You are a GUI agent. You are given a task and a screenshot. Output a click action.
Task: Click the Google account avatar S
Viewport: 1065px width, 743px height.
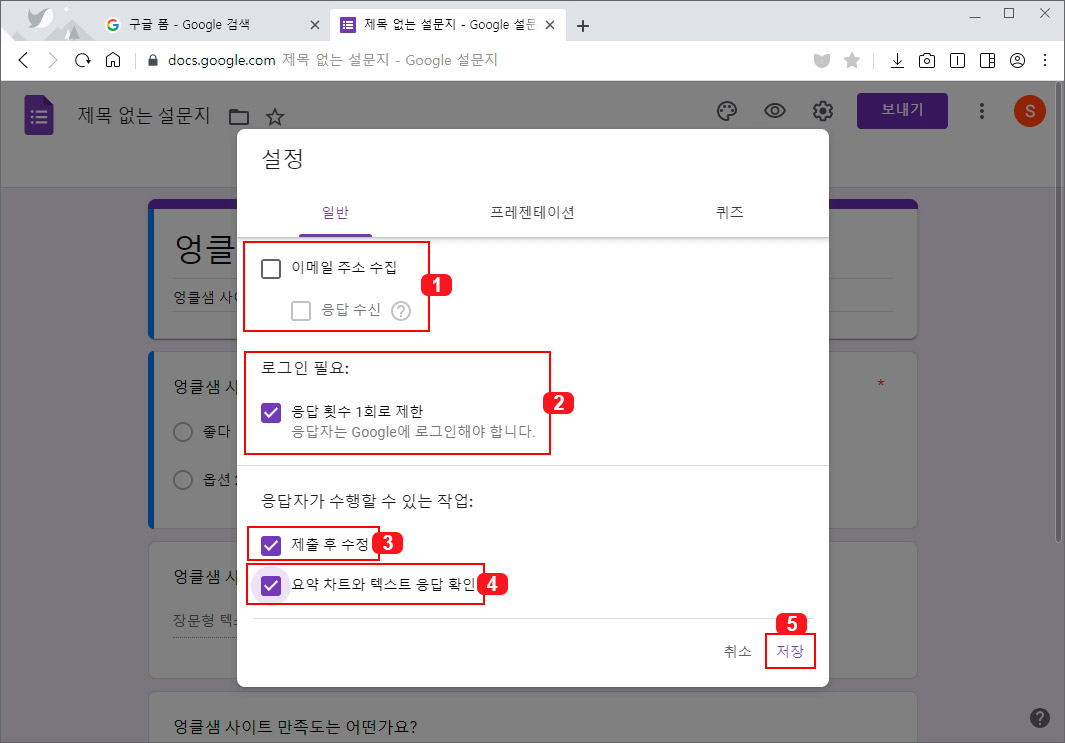tap(1029, 111)
